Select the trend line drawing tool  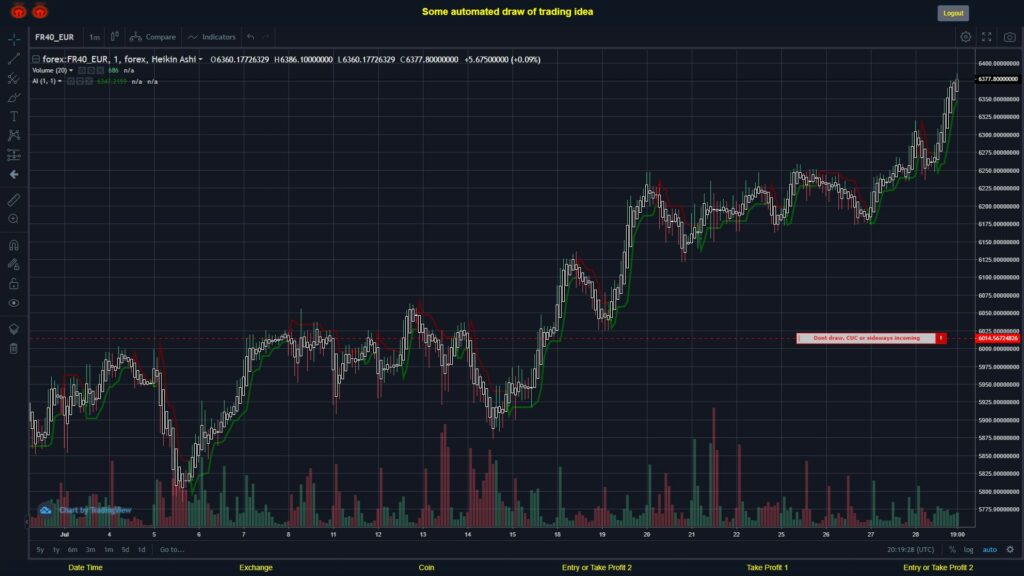pos(14,59)
